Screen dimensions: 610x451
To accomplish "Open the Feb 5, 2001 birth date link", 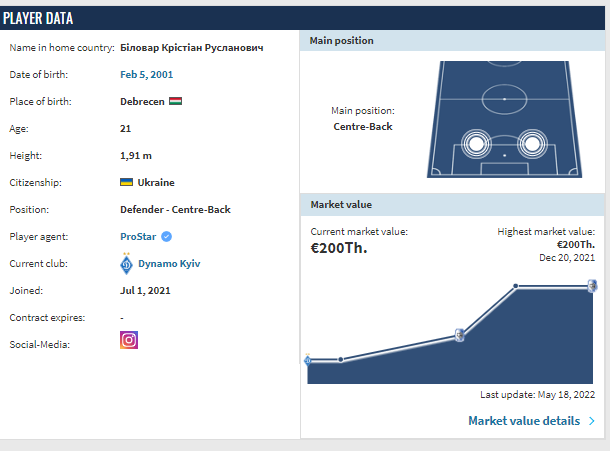I will (x=146, y=75).
